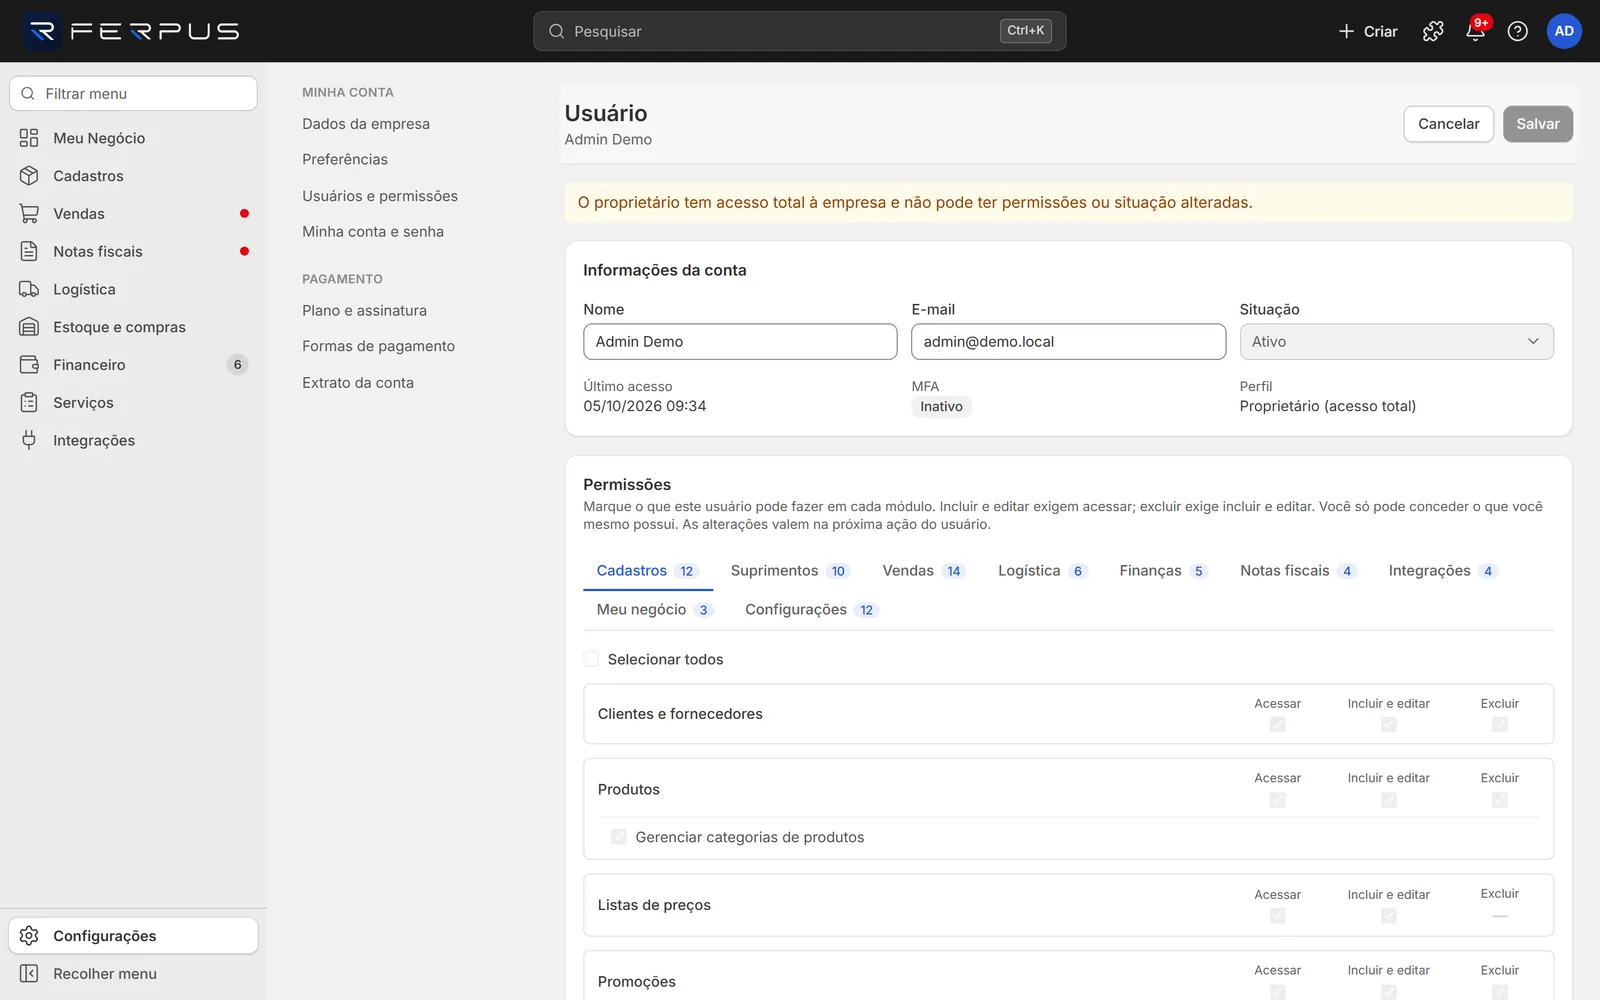This screenshot has width=1600, height=1000.
Task: Toggle Incluir e editar checkbox for Clientes e fornecedores
Action: coord(1388,724)
